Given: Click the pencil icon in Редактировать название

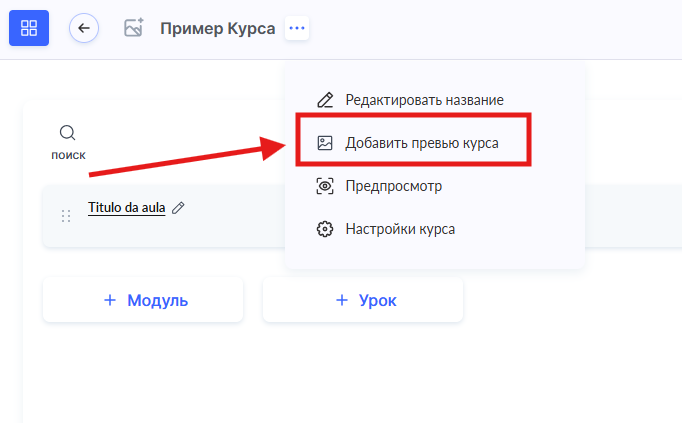Looking at the screenshot, I should tap(324, 100).
